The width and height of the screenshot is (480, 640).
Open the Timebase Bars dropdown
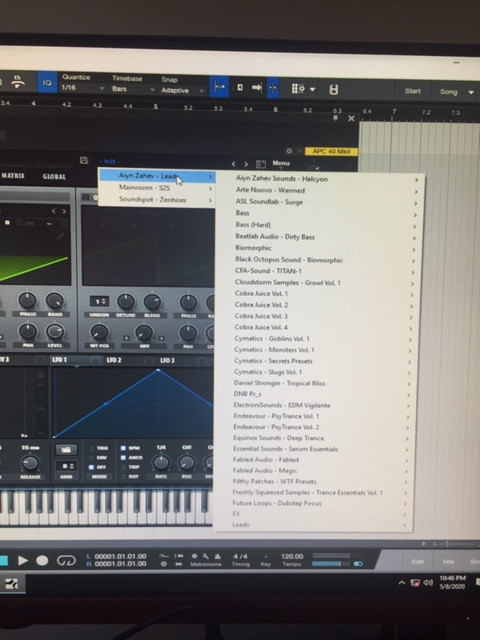133,89
